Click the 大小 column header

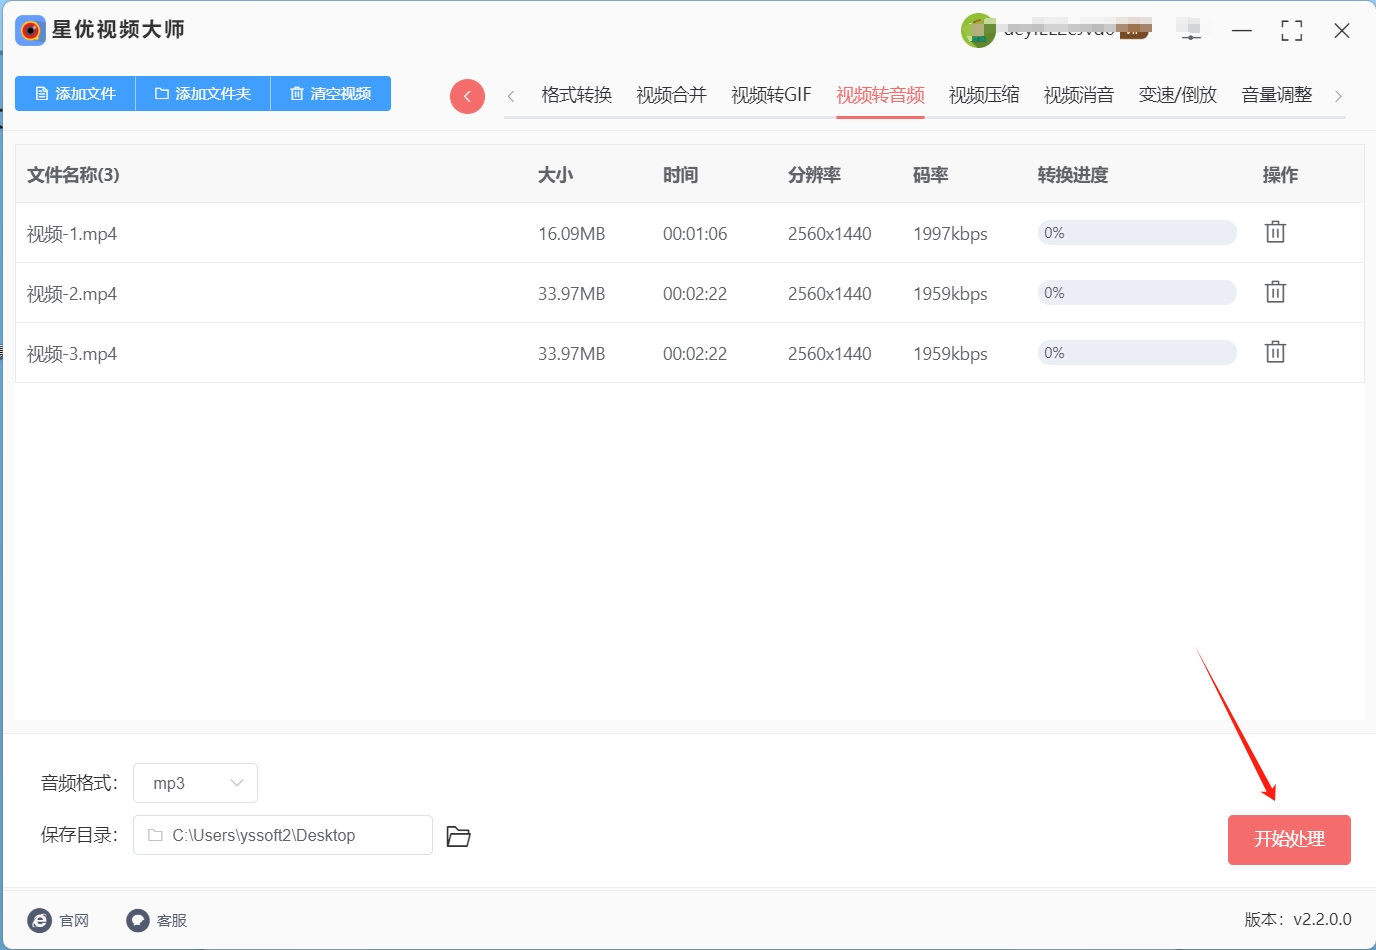556,175
